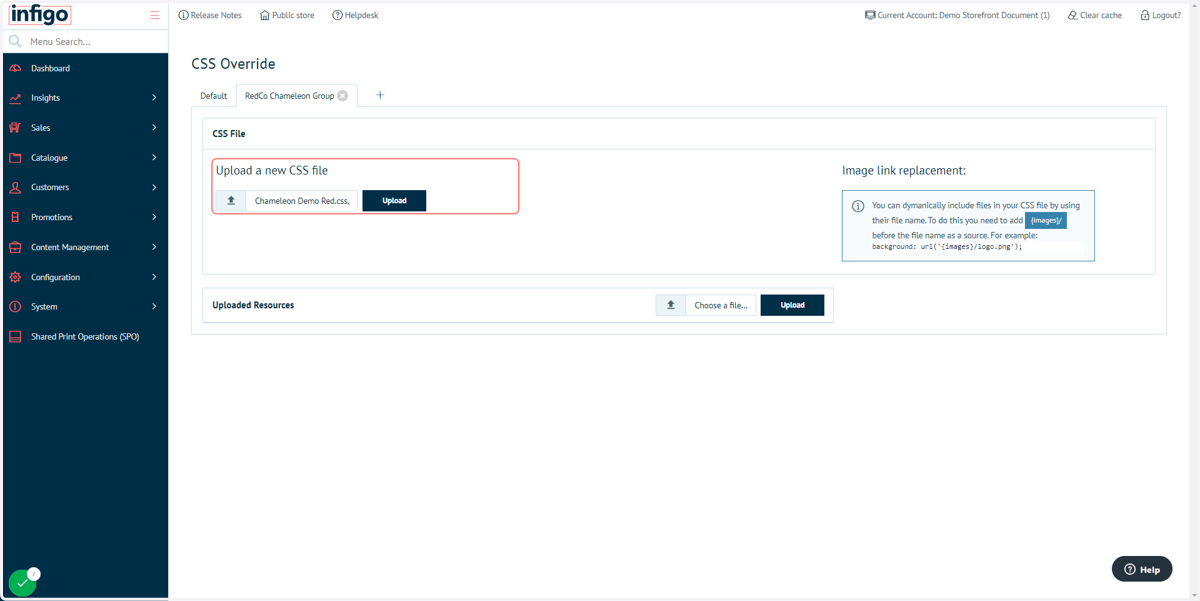Screen dimensions: 1200x601
Task: Click the Upload a new CSS file heading
Action: [x=272, y=171]
